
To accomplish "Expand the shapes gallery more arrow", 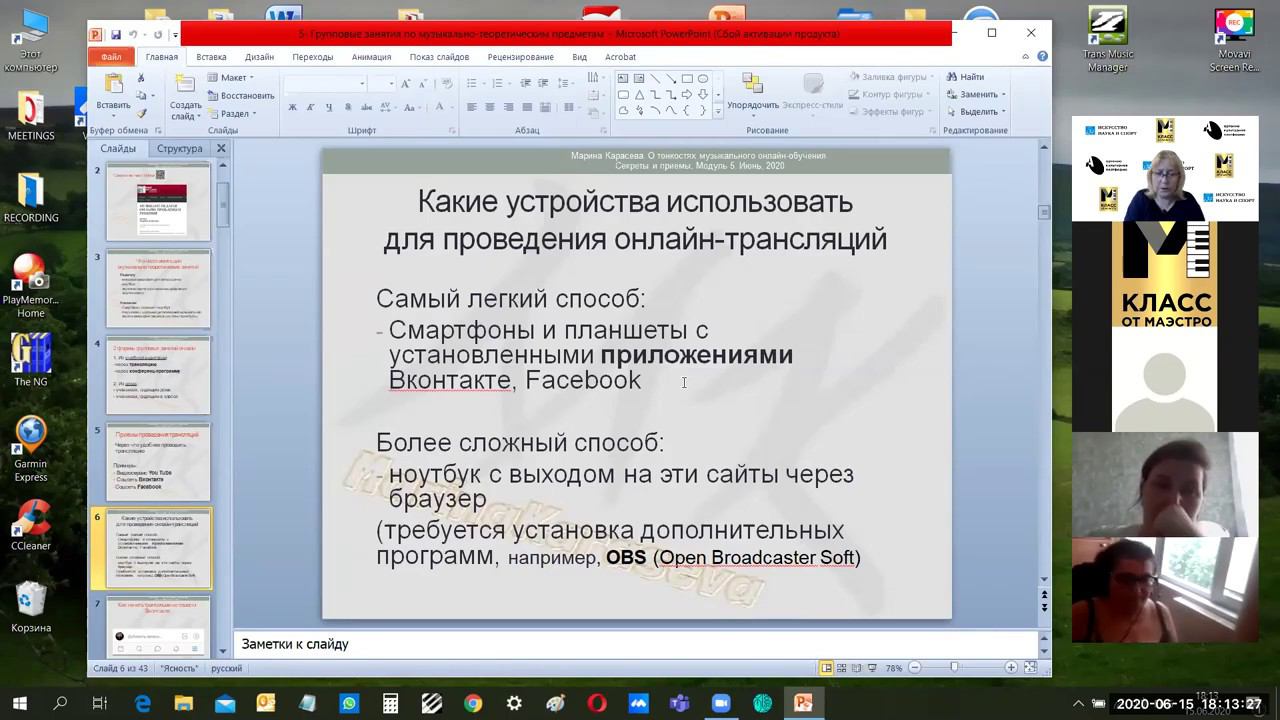I will [718, 112].
